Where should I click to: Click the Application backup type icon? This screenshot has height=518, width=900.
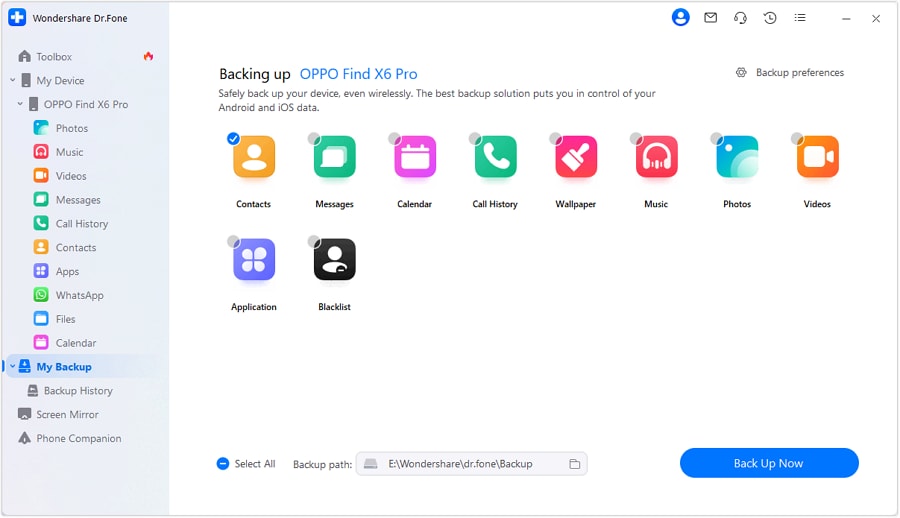pyautogui.click(x=254, y=260)
